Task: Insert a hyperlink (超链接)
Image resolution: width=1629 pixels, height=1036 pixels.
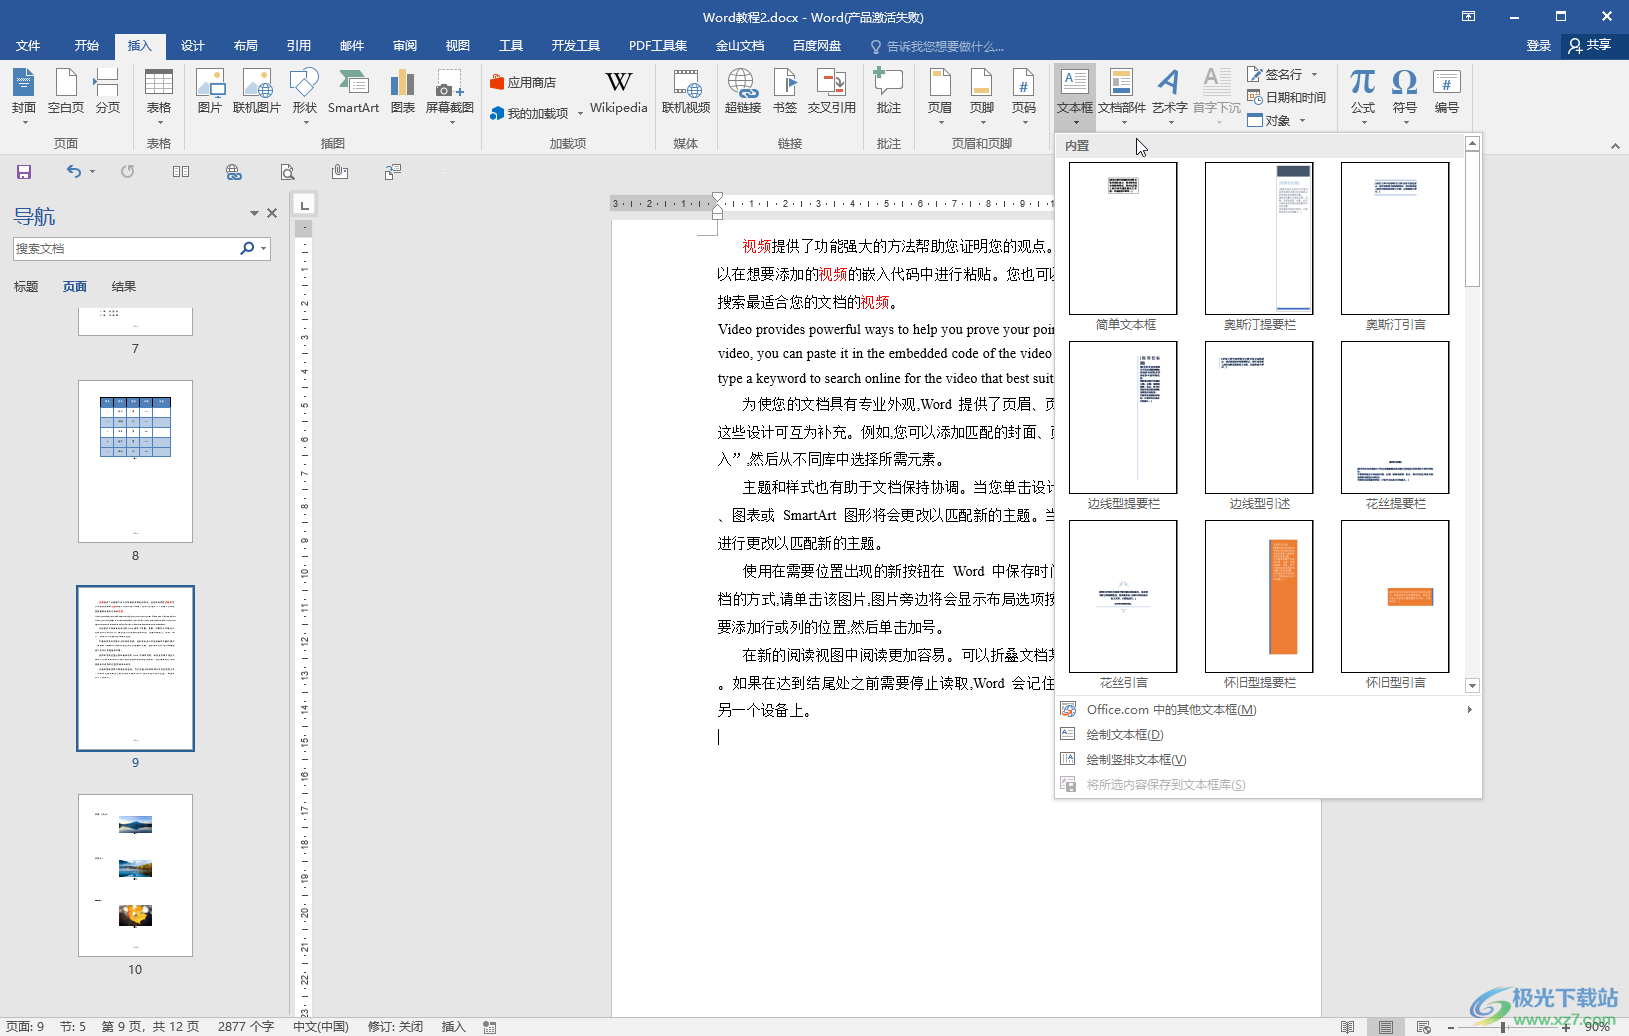Action: coord(743,92)
